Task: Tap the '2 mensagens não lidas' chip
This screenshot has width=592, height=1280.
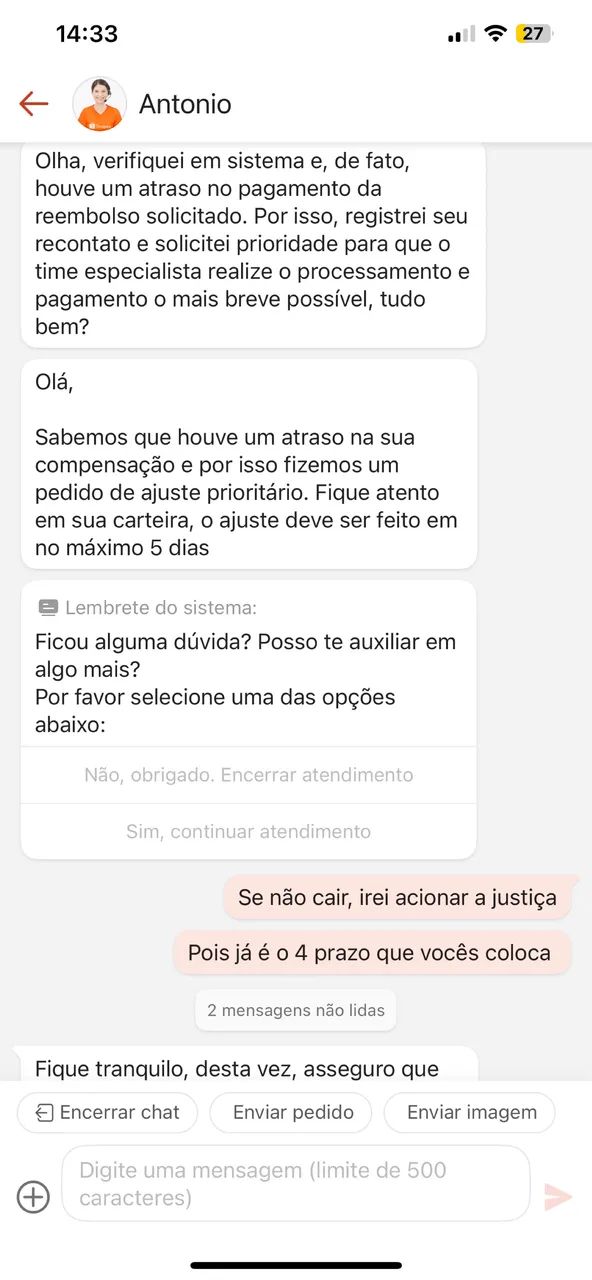Action: (x=295, y=1010)
